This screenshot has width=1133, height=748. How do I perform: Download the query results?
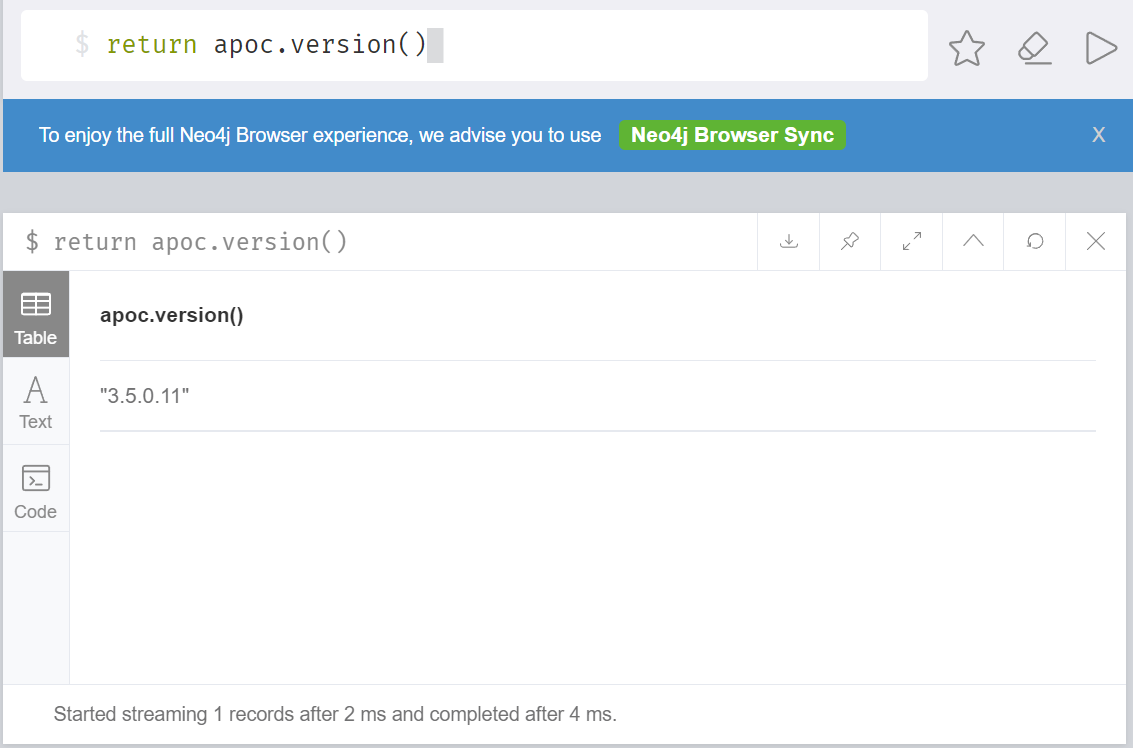click(x=788, y=241)
